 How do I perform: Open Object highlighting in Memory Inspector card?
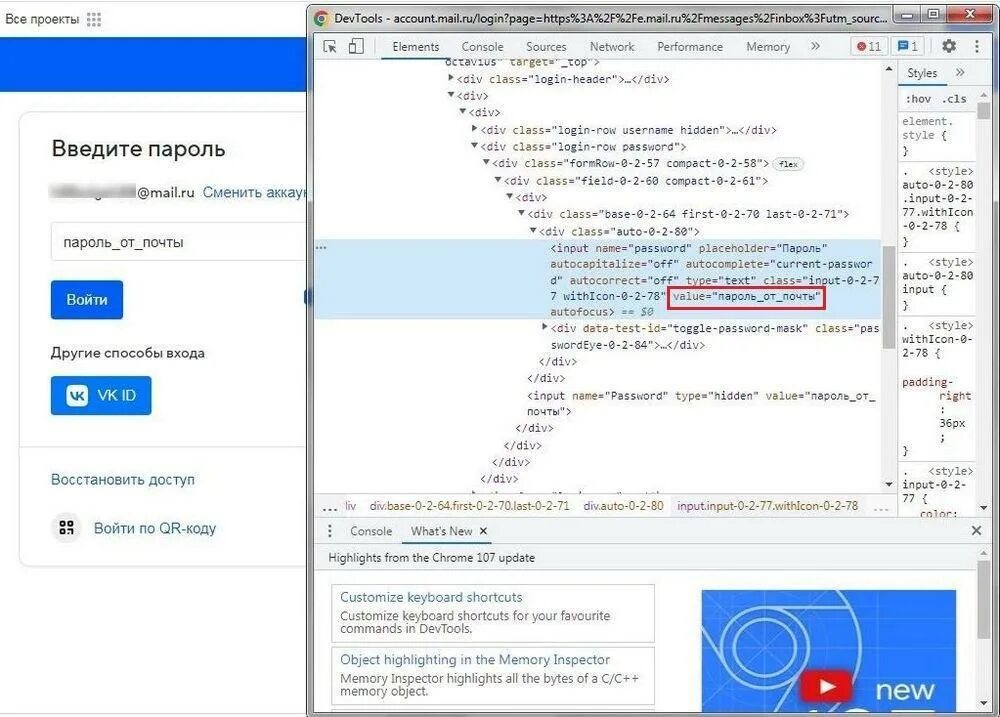click(493, 676)
